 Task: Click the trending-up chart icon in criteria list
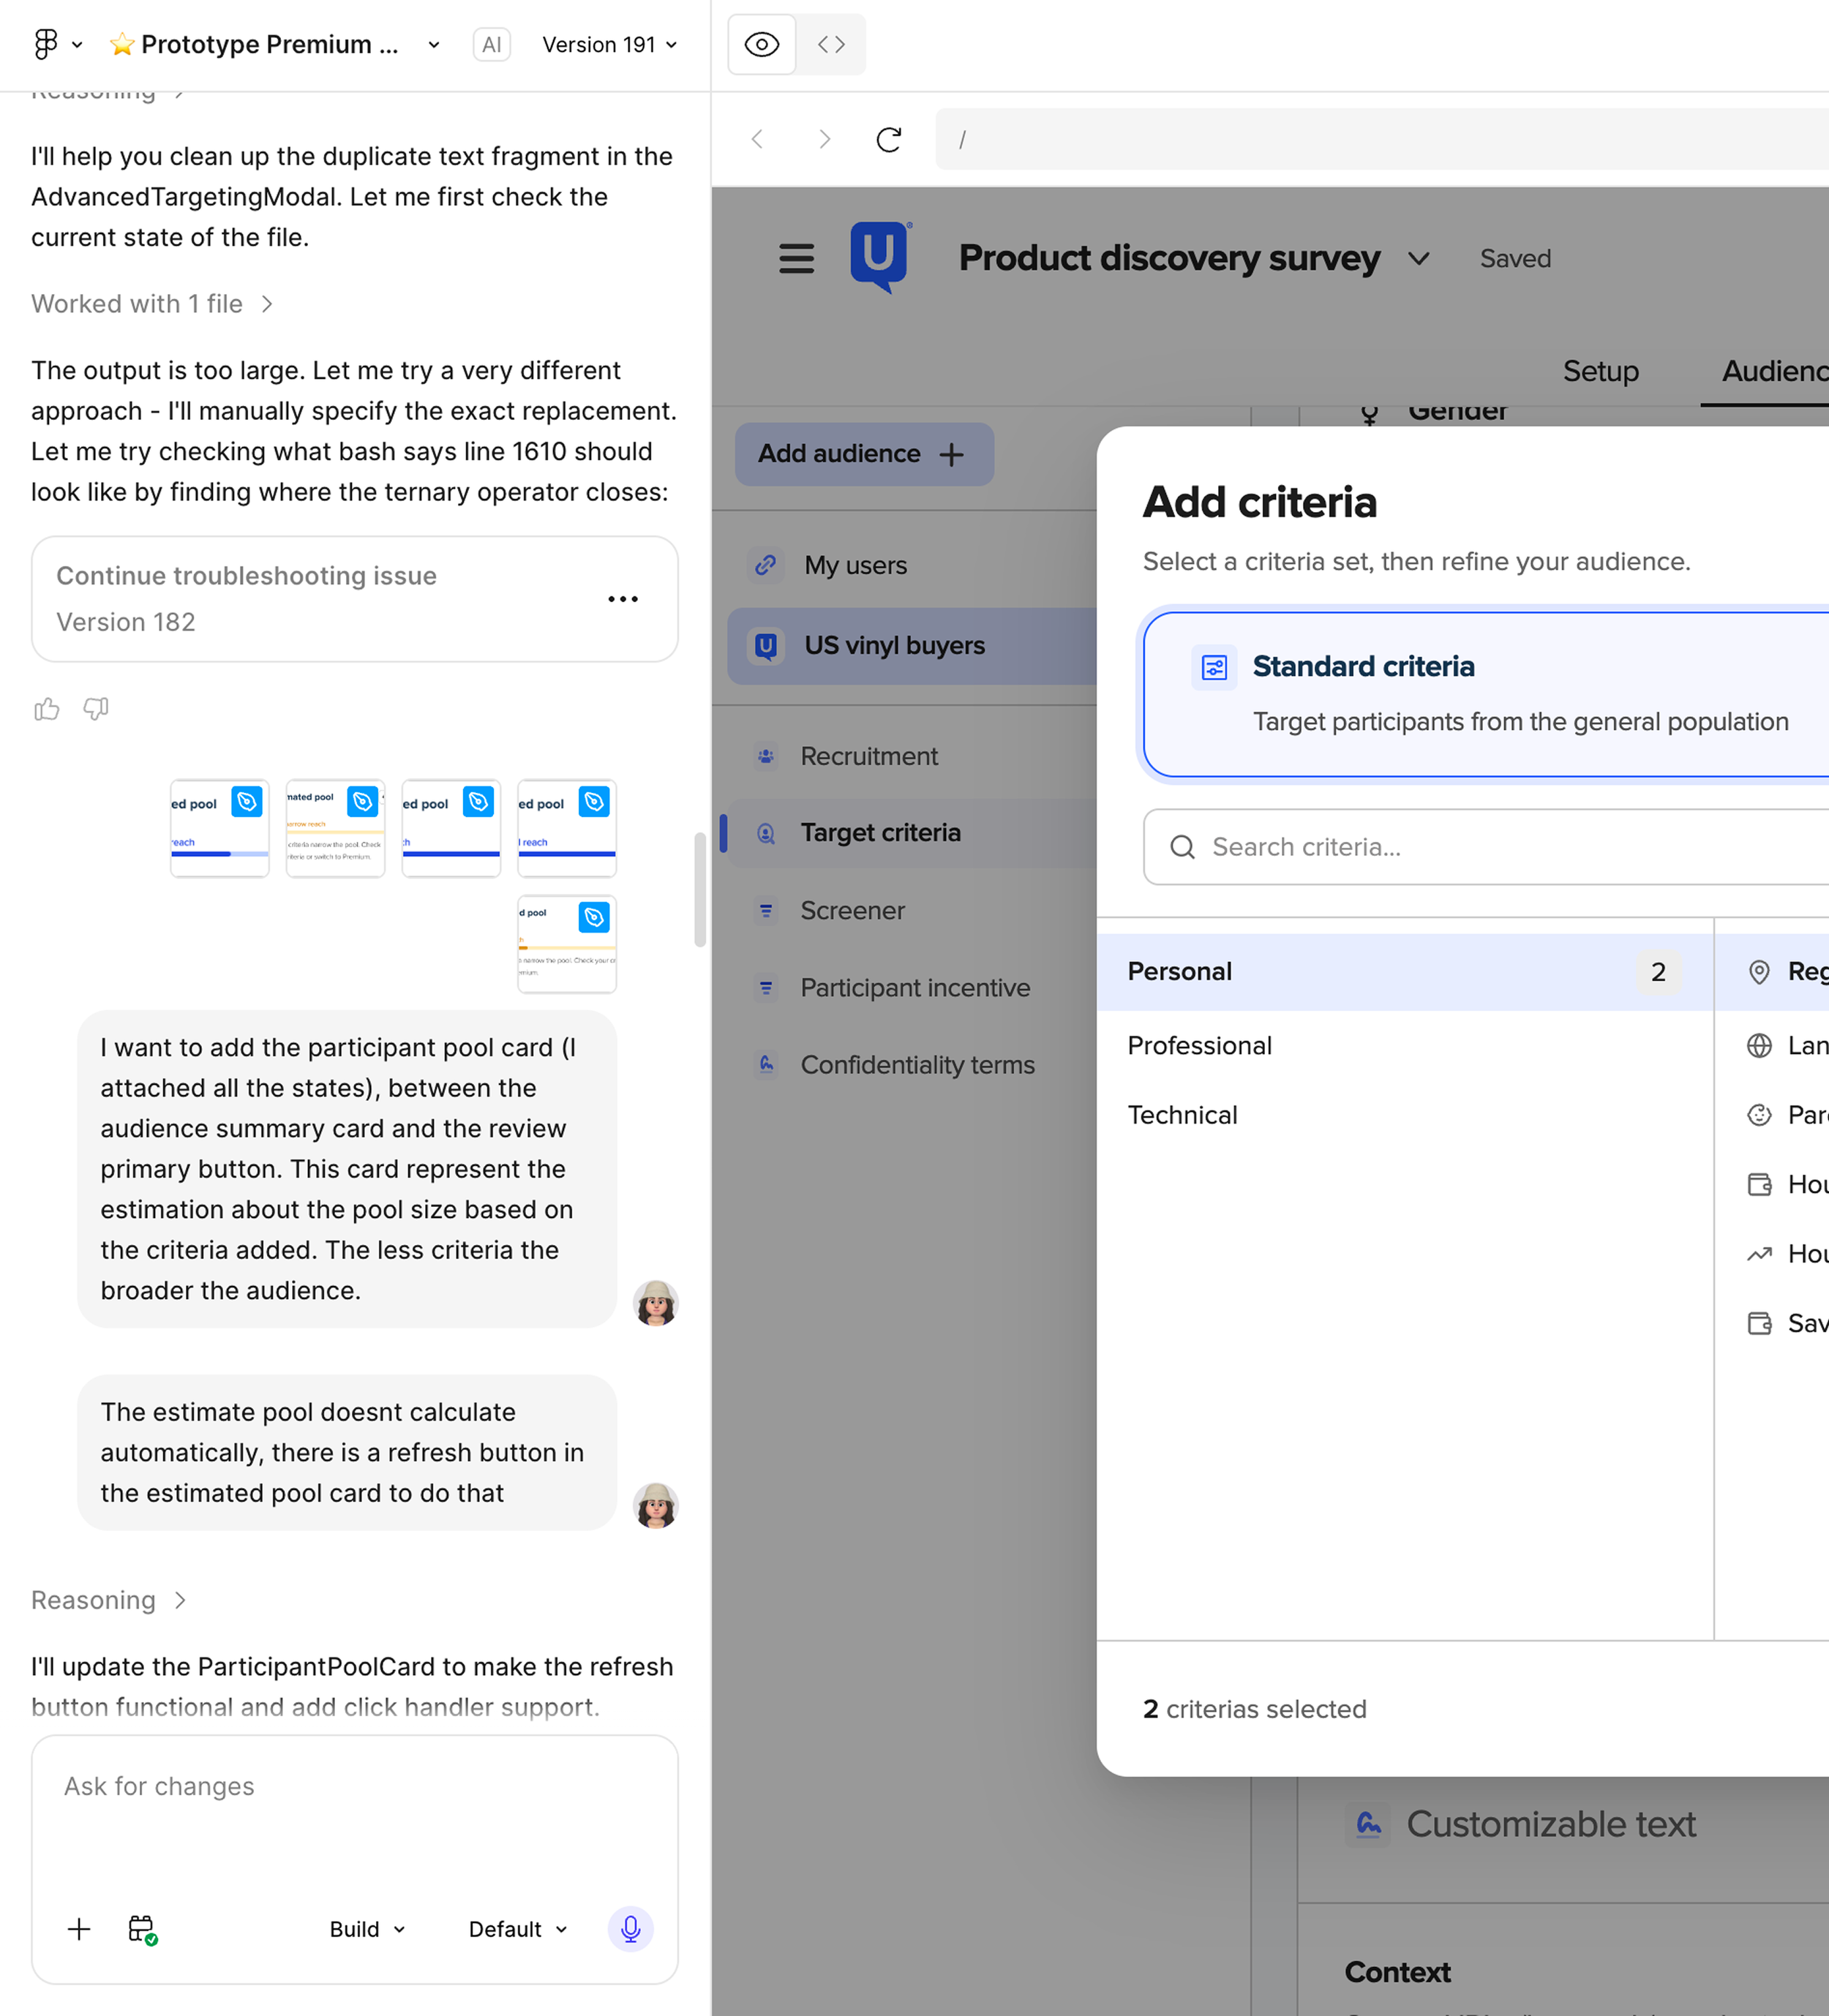[1759, 1254]
